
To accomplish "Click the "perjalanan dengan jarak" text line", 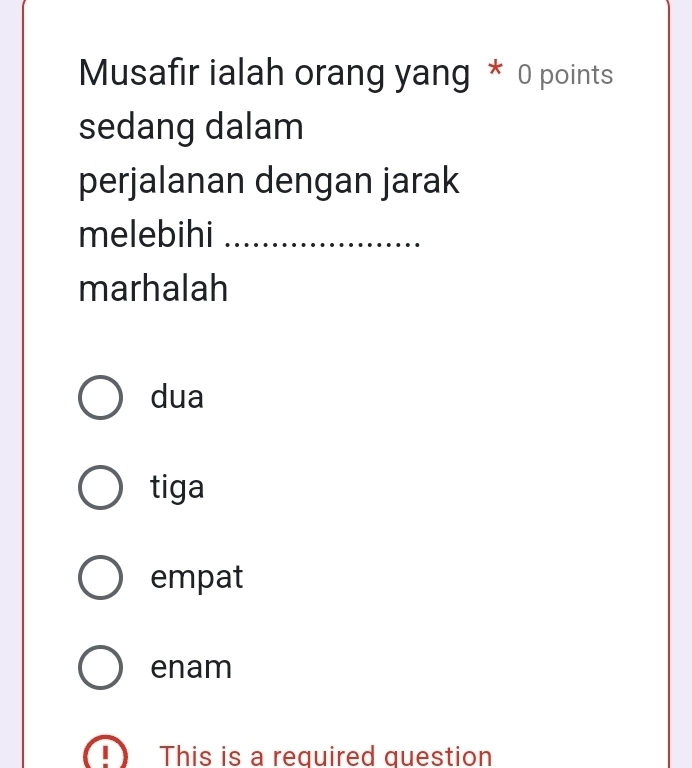I will click(269, 182).
